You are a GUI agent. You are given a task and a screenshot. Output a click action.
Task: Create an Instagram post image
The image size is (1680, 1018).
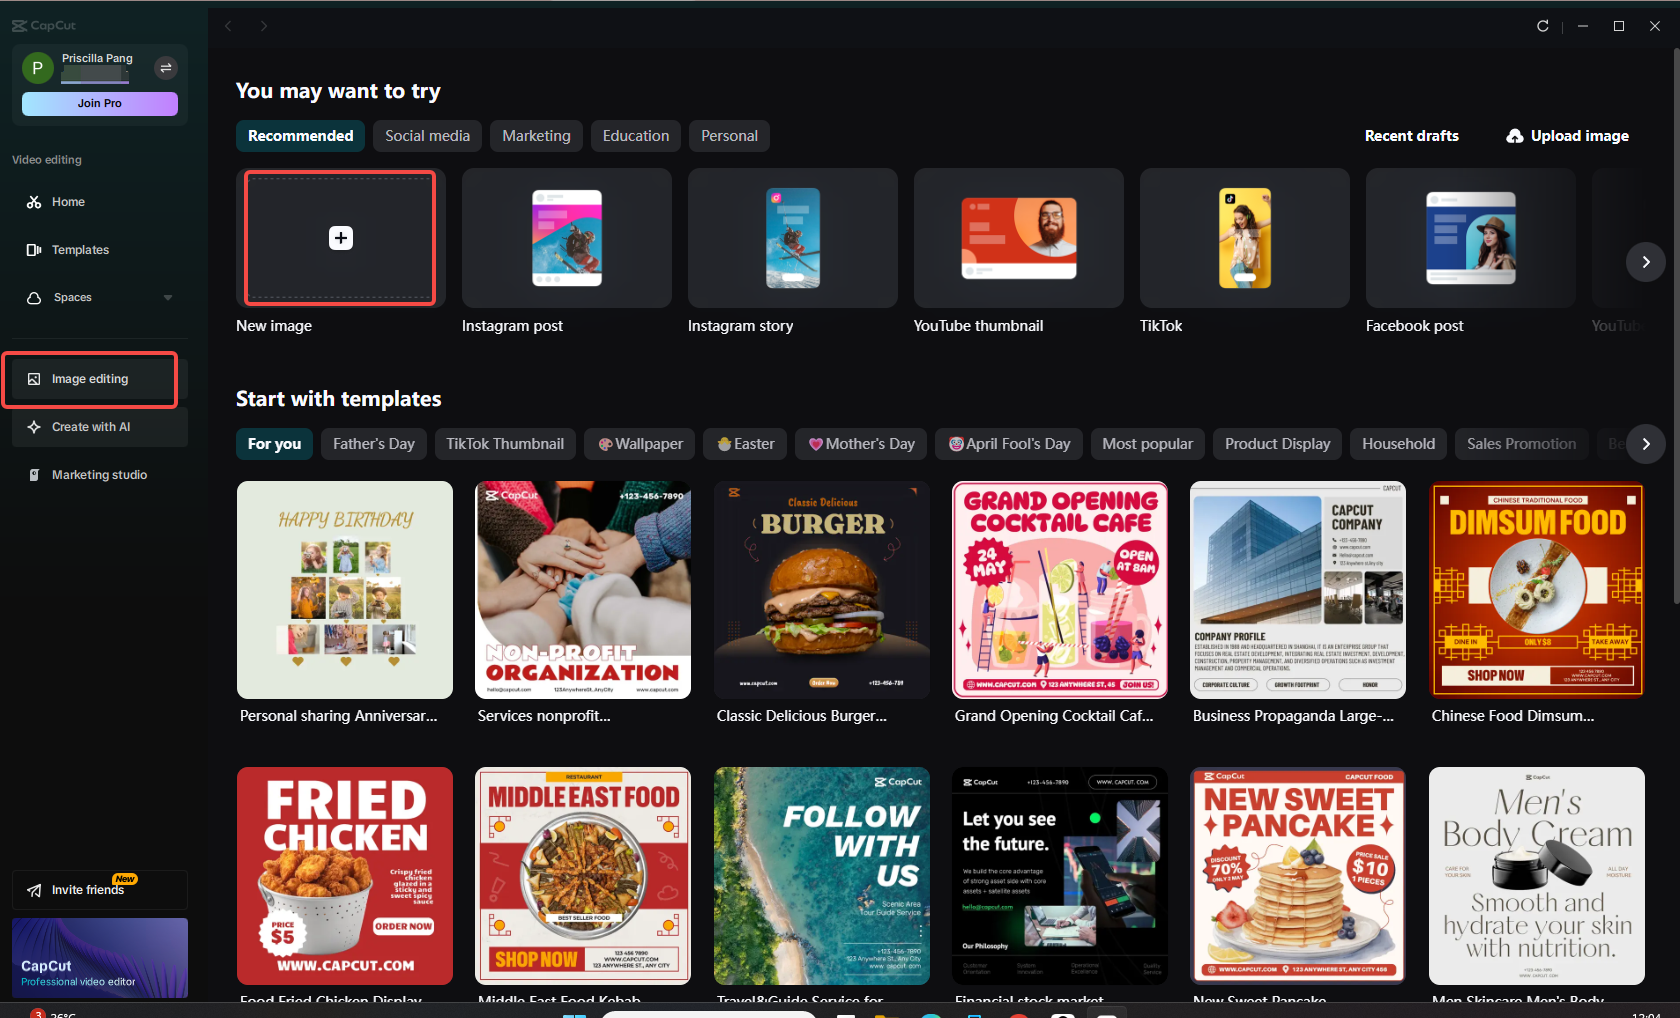pos(567,238)
